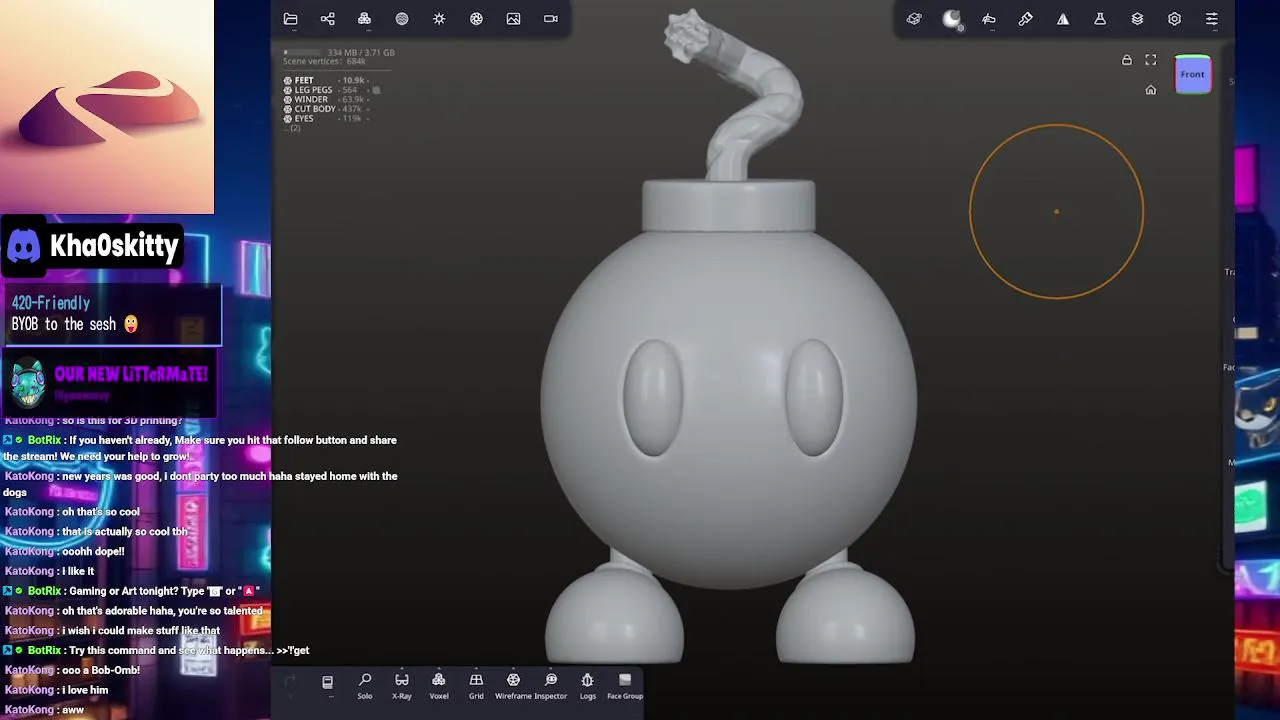Open the Files folder menu
The image size is (1280, 720).
(x=291, y=19)
